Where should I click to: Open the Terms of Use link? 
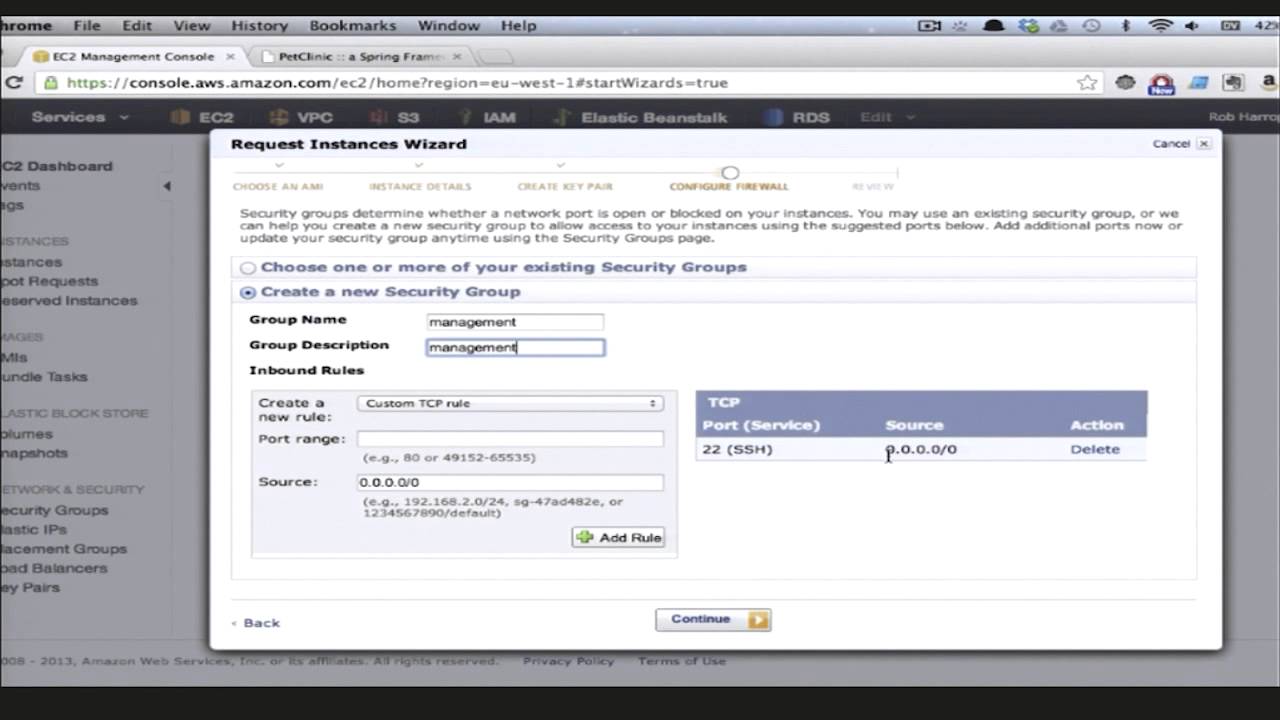682,661
